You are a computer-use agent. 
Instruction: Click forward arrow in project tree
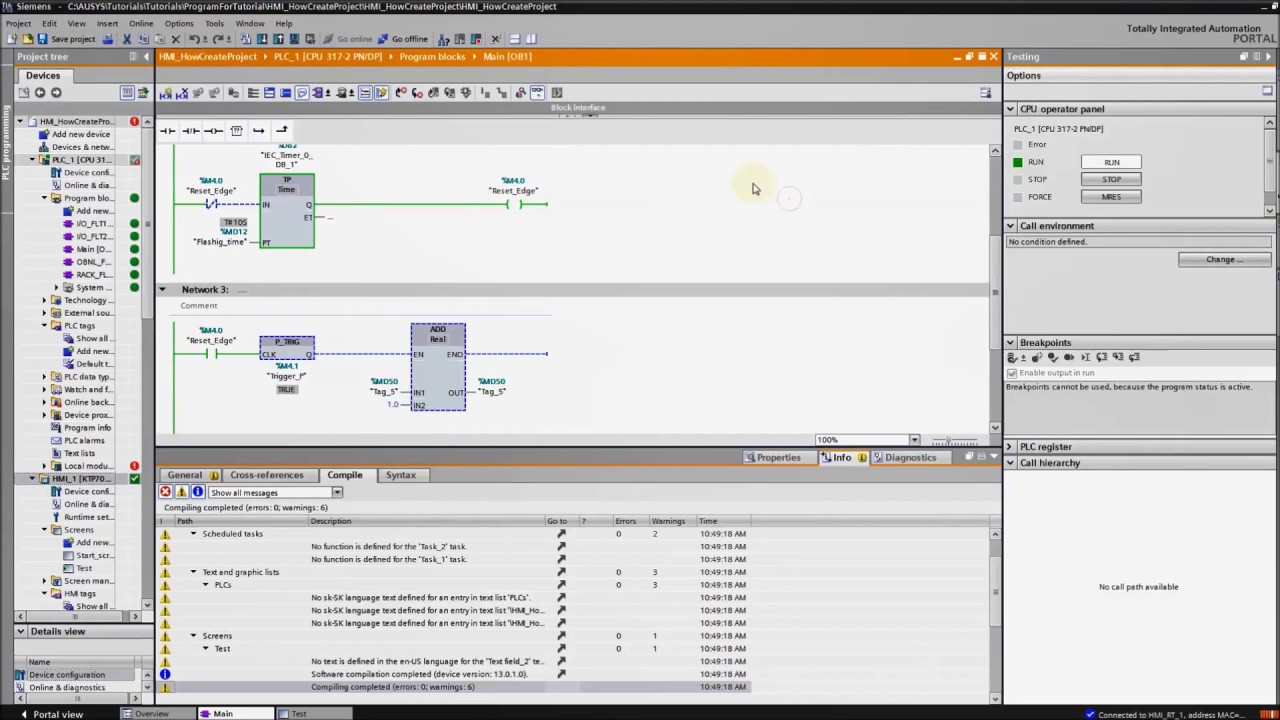point(56,93)
